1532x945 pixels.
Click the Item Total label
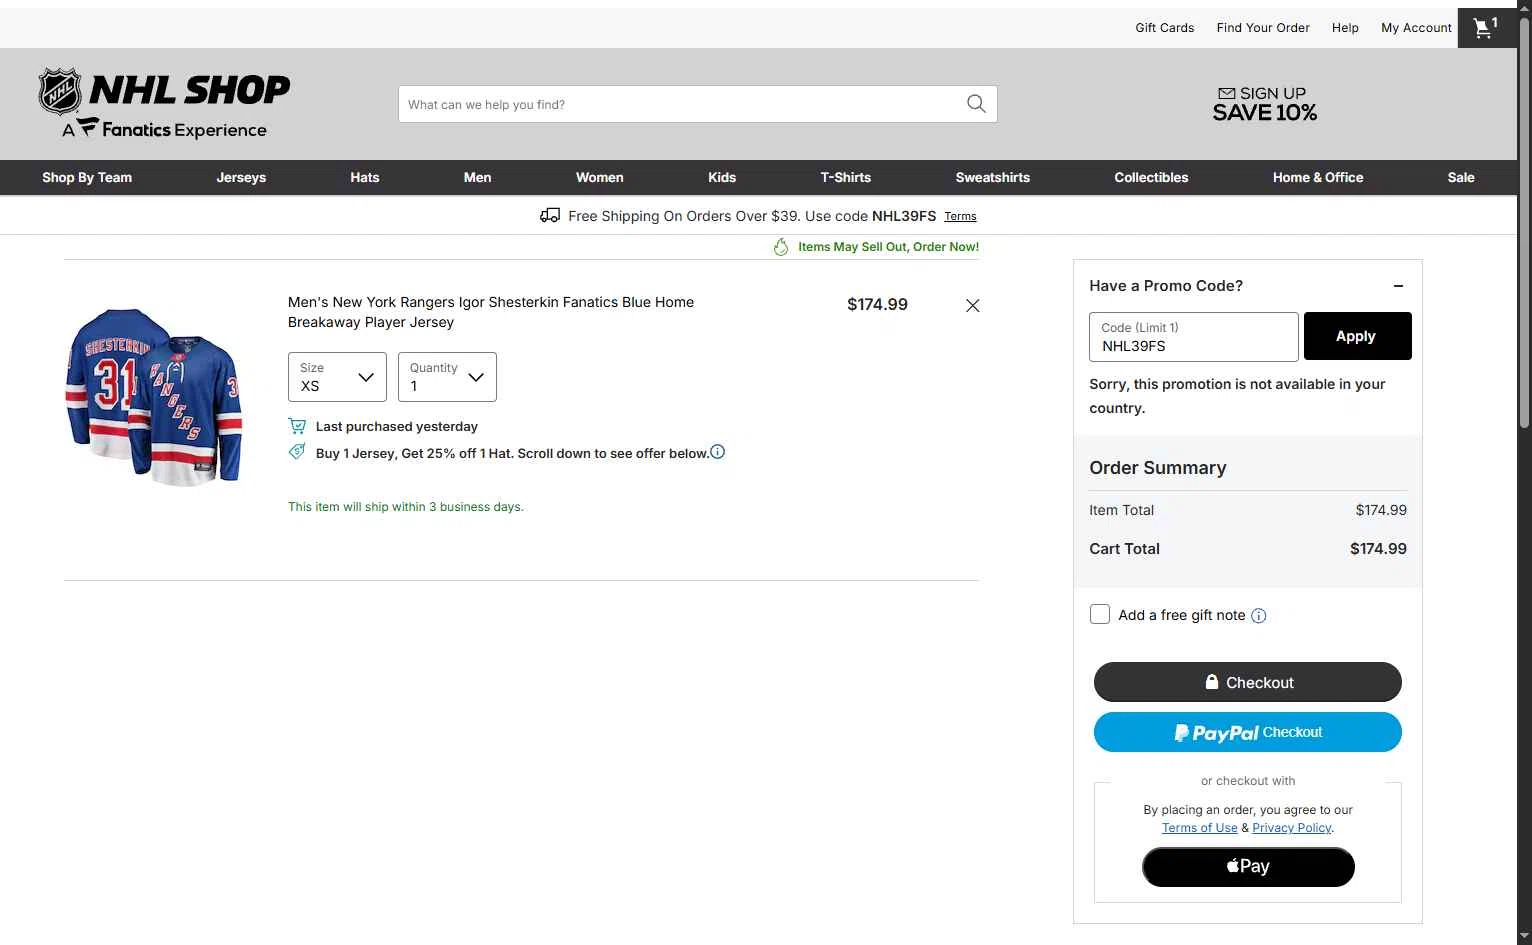click(1122, 510)
